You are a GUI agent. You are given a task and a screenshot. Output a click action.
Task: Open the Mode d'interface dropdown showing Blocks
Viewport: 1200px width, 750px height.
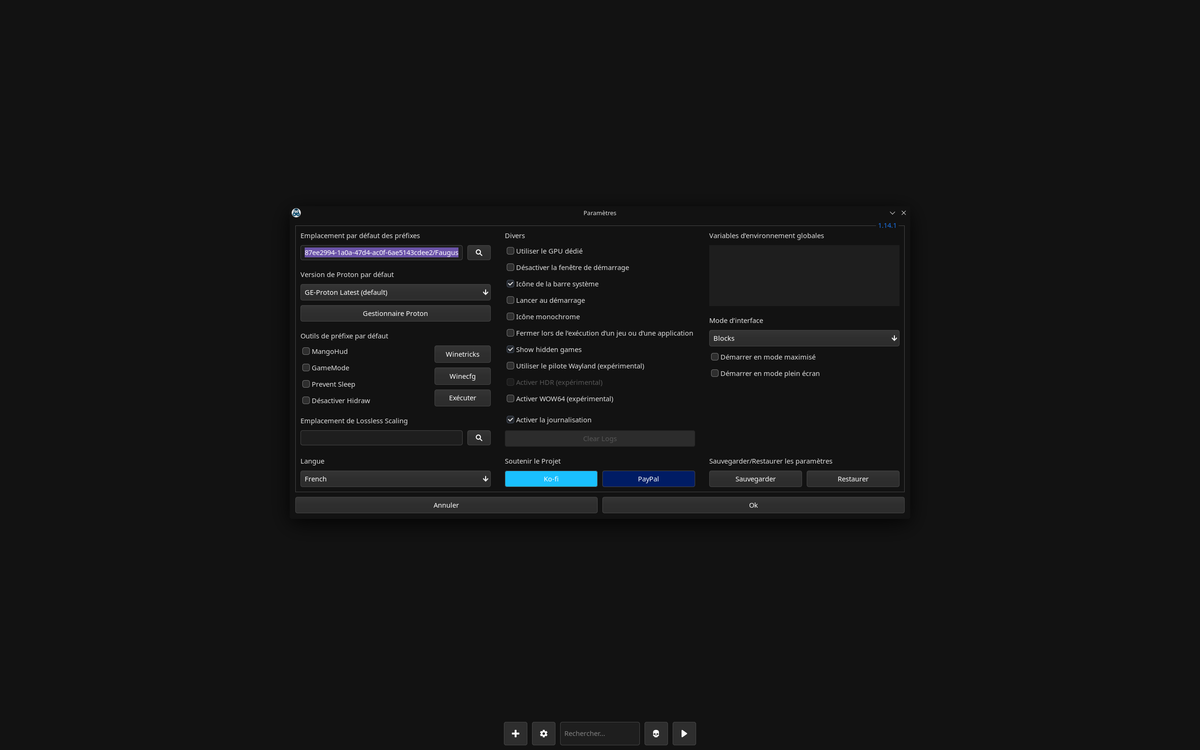tap(804, 338)
